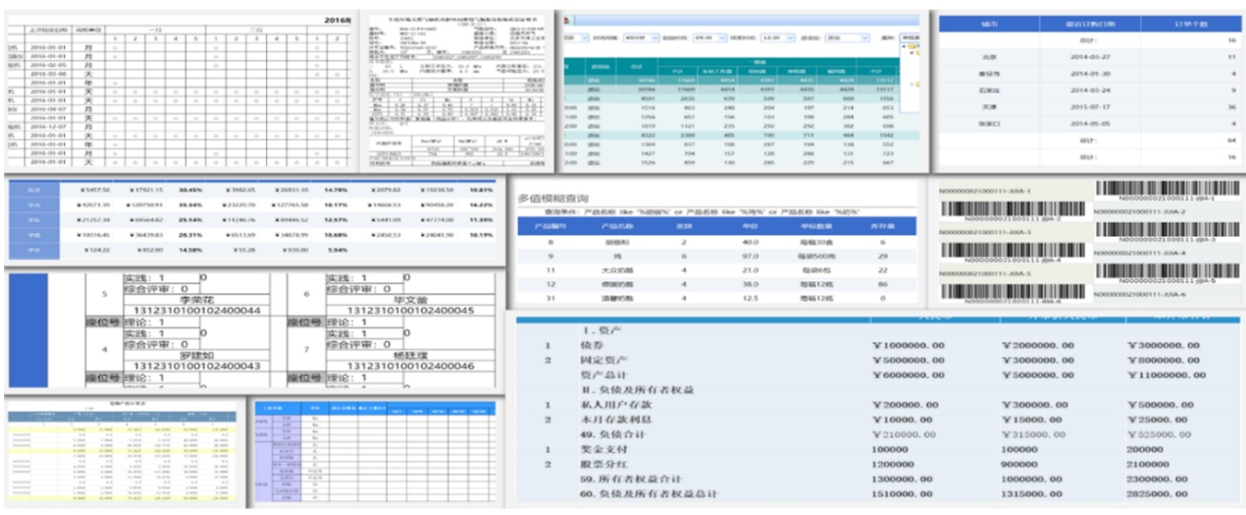The height and width of the screenshot is (515, 1246).
Task: Select the 秦皇岛 city row
Action: tap(1090, 74)
